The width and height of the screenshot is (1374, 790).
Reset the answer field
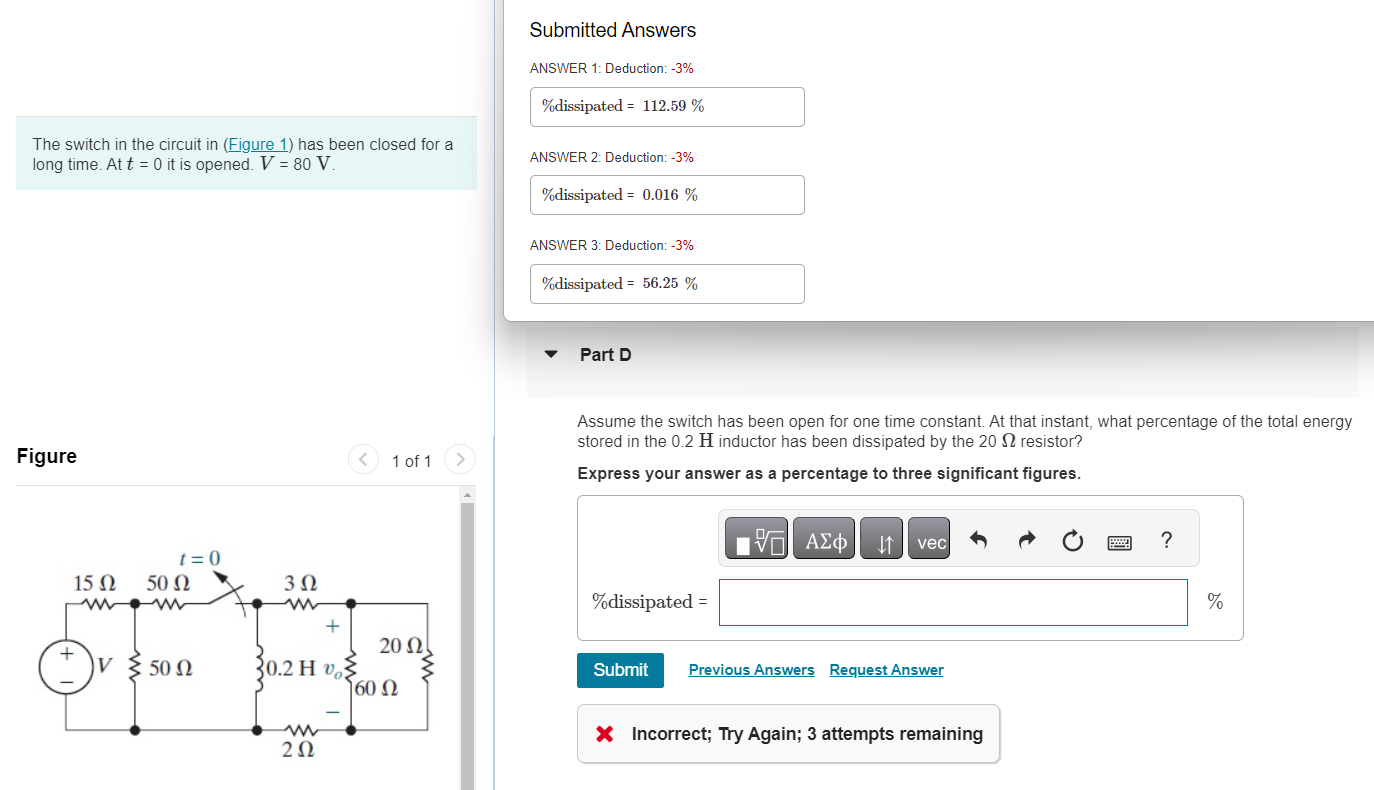[1072, 539]
